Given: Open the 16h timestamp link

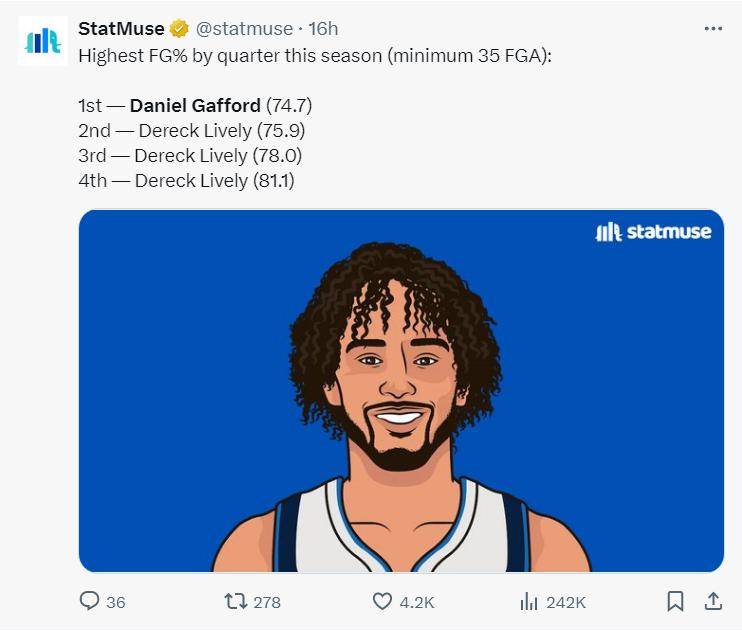Looking at the screenshot, I should pyautogui.click(x=323, y=28).
